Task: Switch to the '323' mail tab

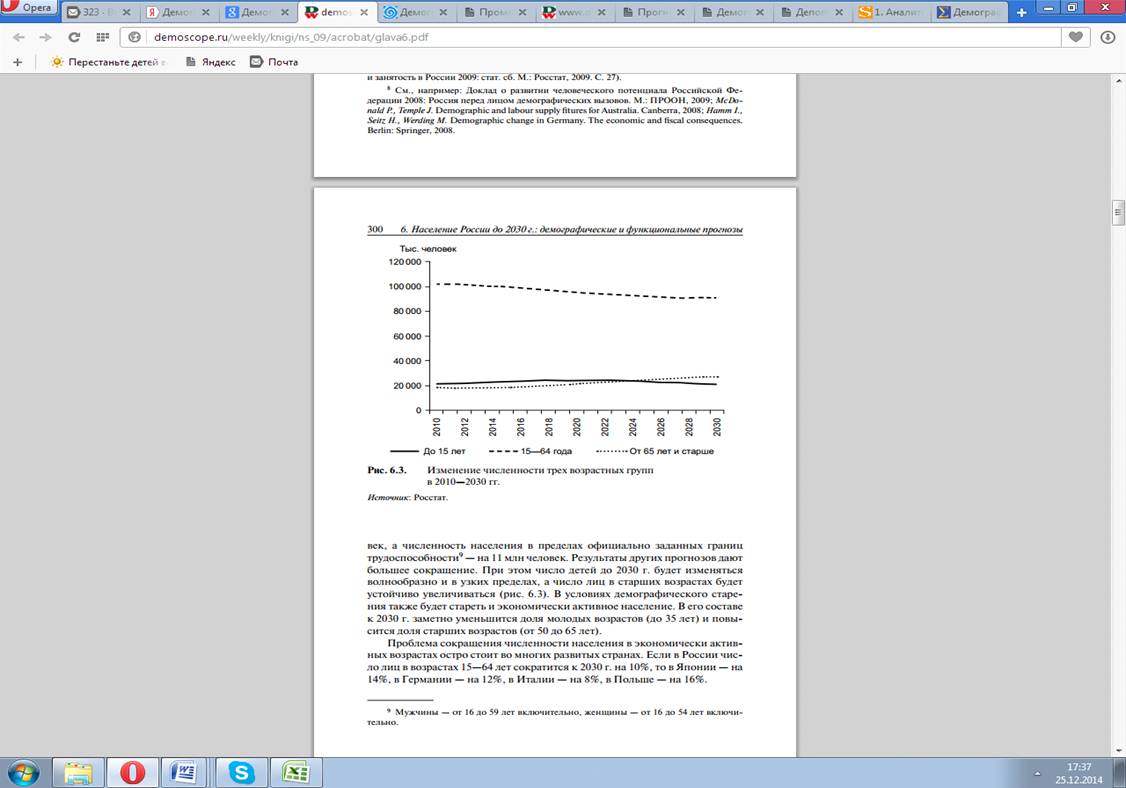Action: click(x=97, y=13)
